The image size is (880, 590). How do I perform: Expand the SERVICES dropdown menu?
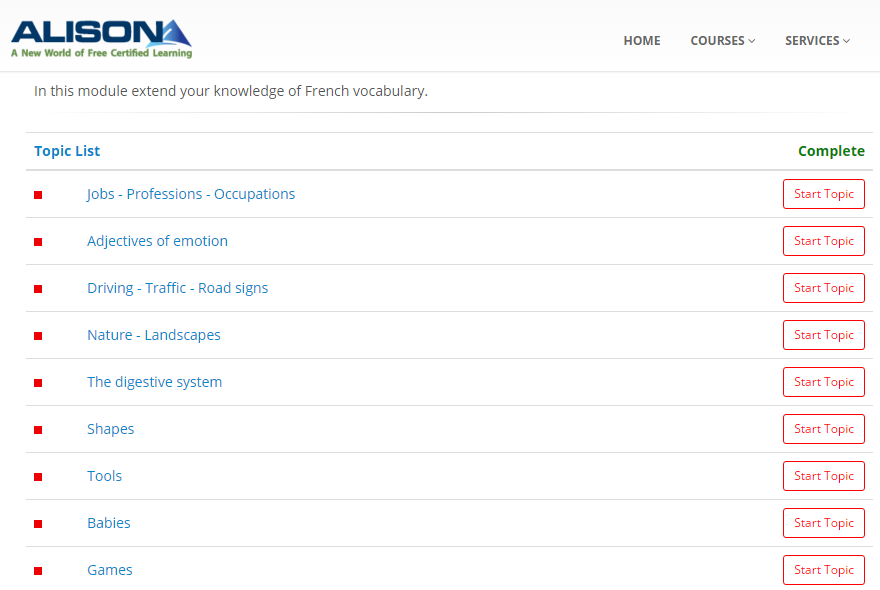click(817, 41)
